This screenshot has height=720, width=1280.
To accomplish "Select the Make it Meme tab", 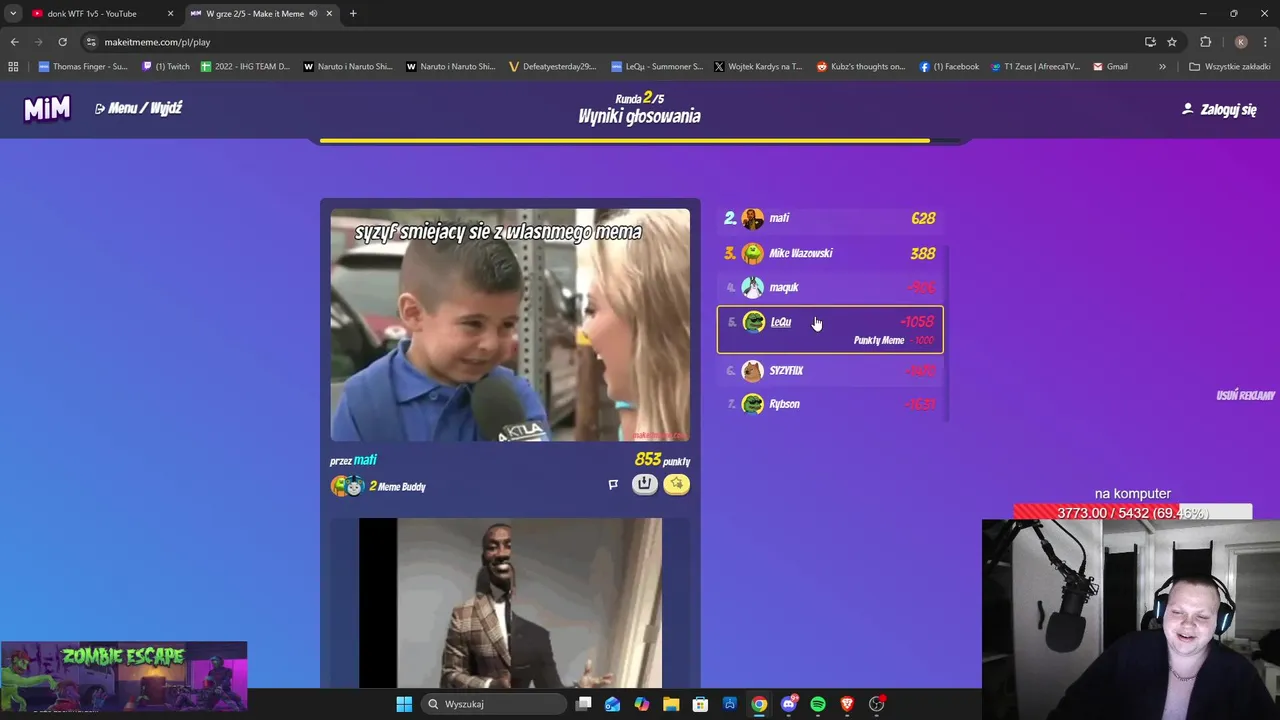I will [x=260, y=14].
